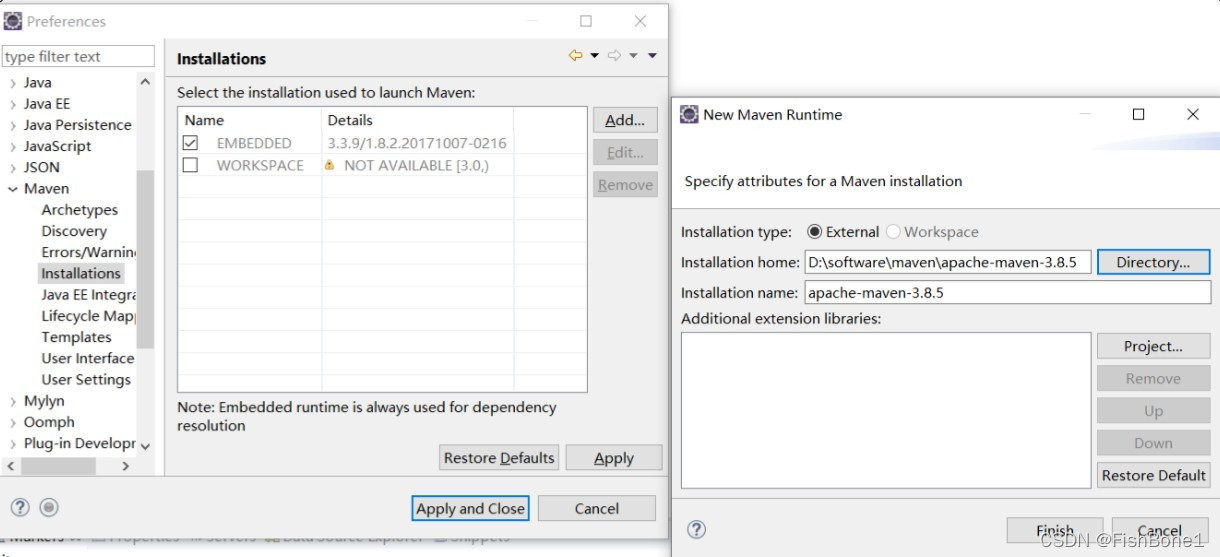Click the preference recorder (Oomph) icon
The image size is (1220, 557).
click(49, 507)
